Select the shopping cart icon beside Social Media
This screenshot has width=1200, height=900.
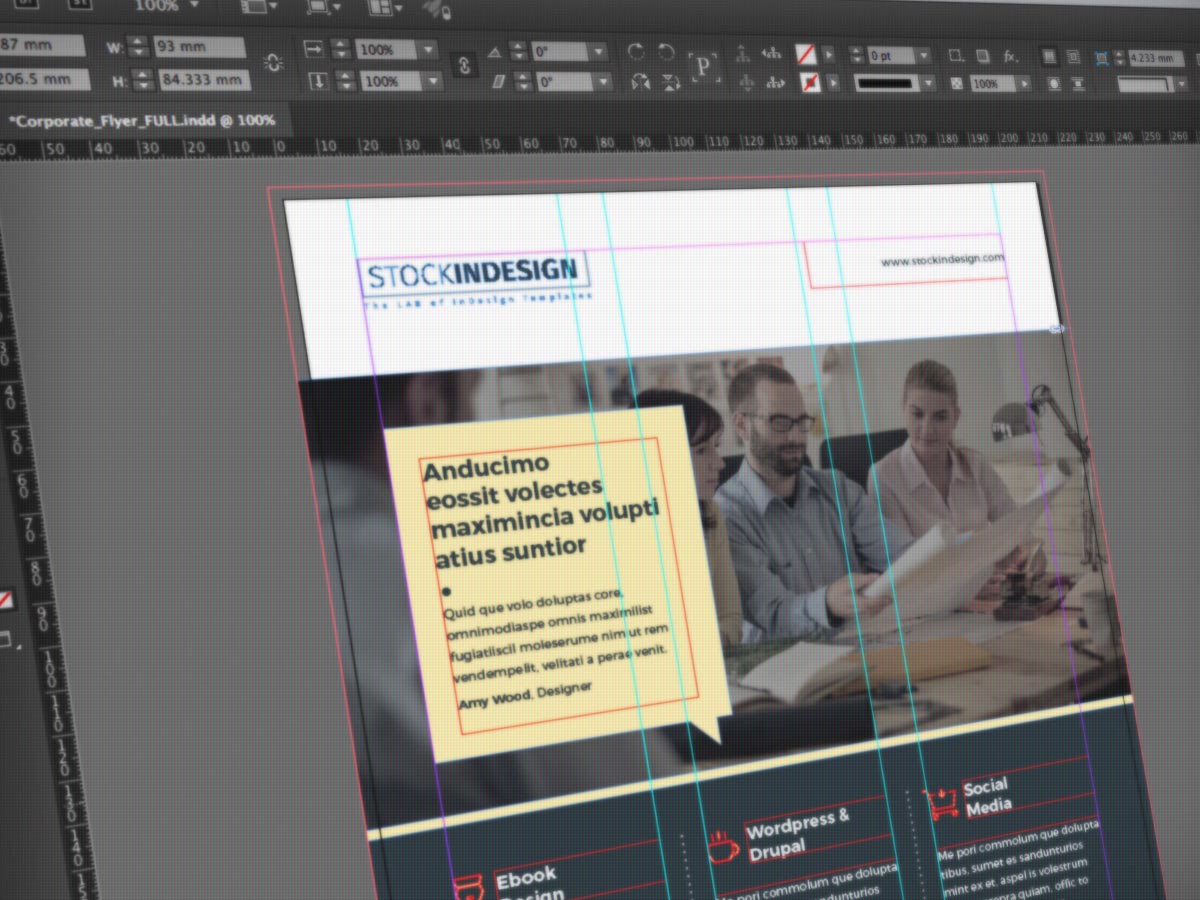(x=940, y=805)
